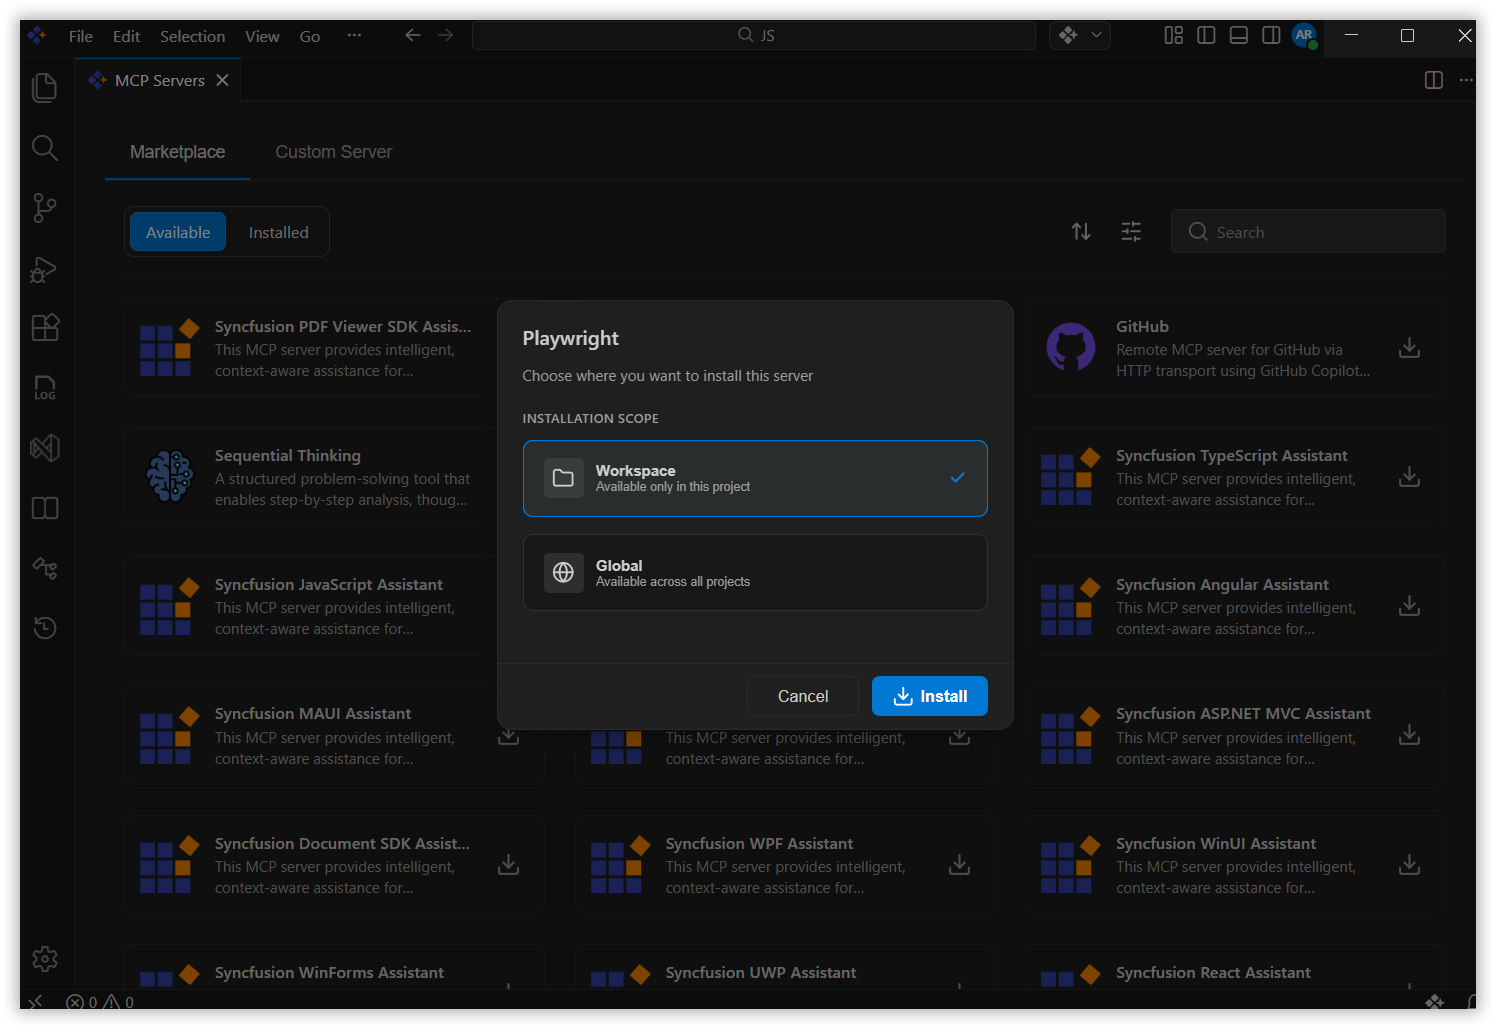Viewport: 1496px width, 1029px height.
Task: Open Syncfusion MAUI Assistant card title
Action: [x=313, y=714]
